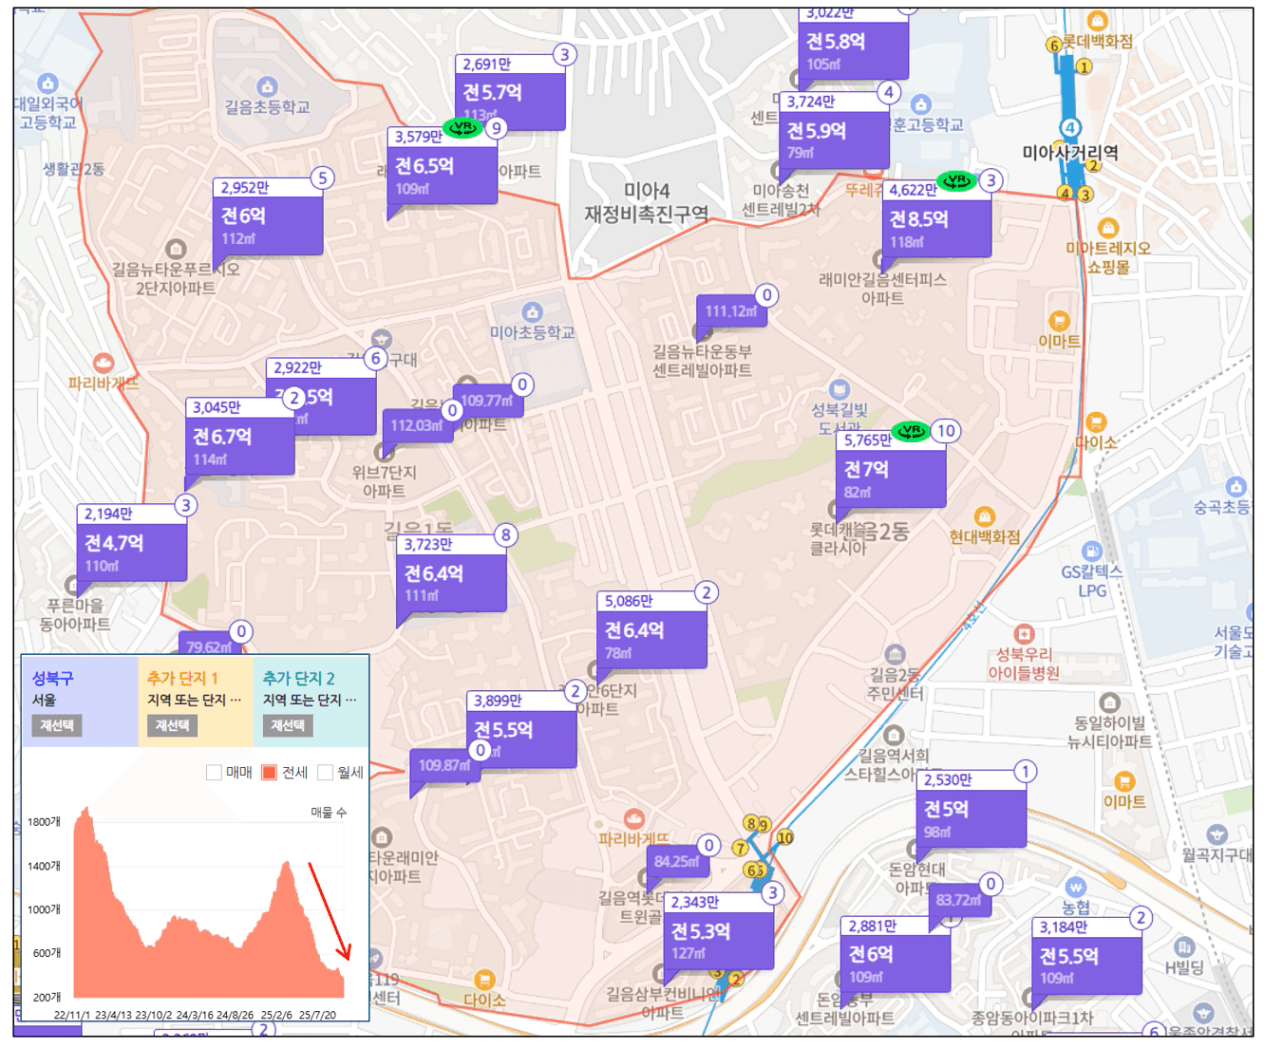Open VR badge on 전7억 marker
This screenshot has width=1264, height=1048.
[911, 431]
